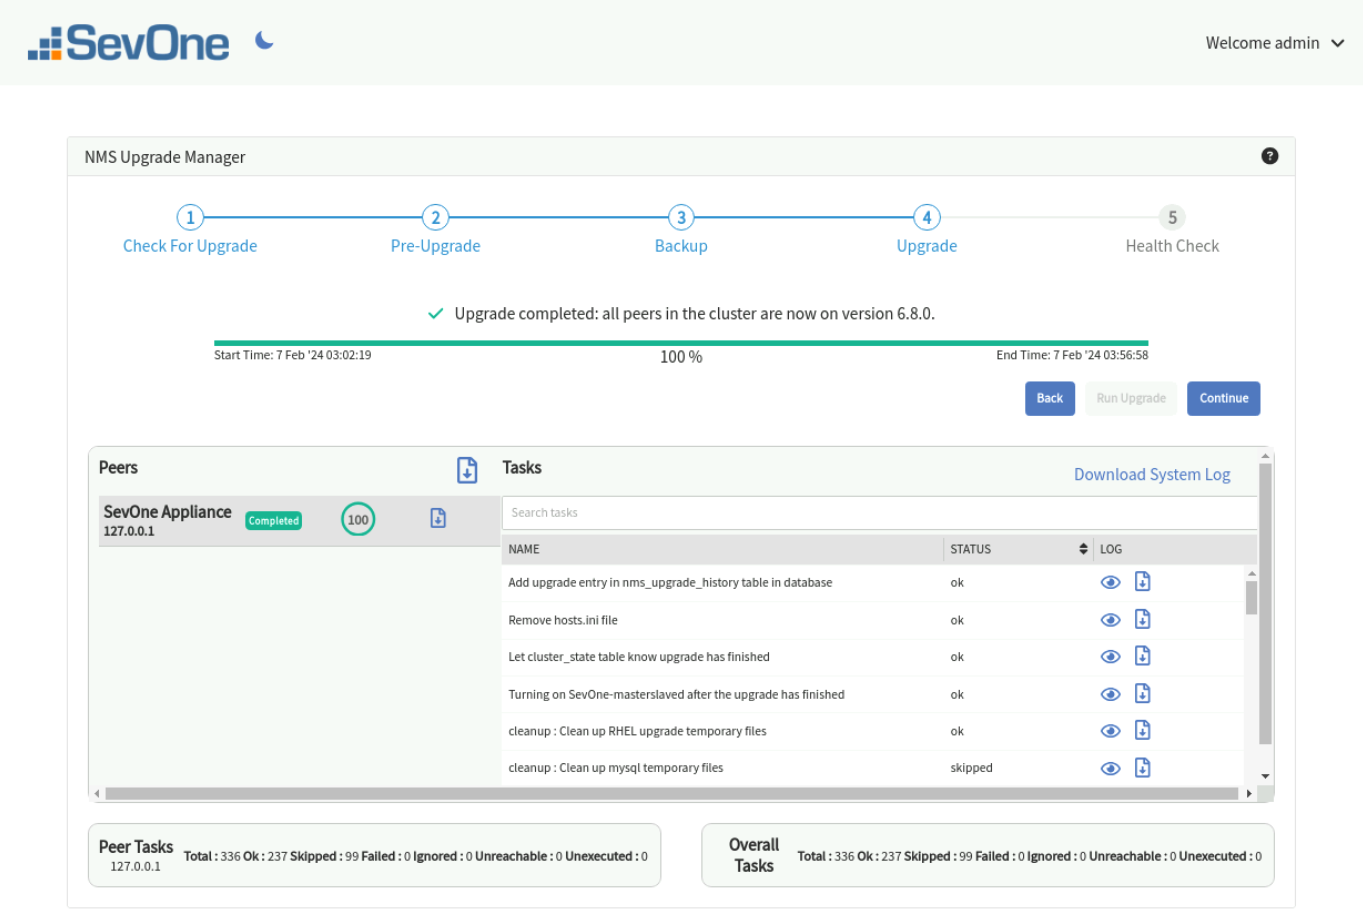
Task: Download log for Add upgrade entry task
Action: click(1143, 582)
